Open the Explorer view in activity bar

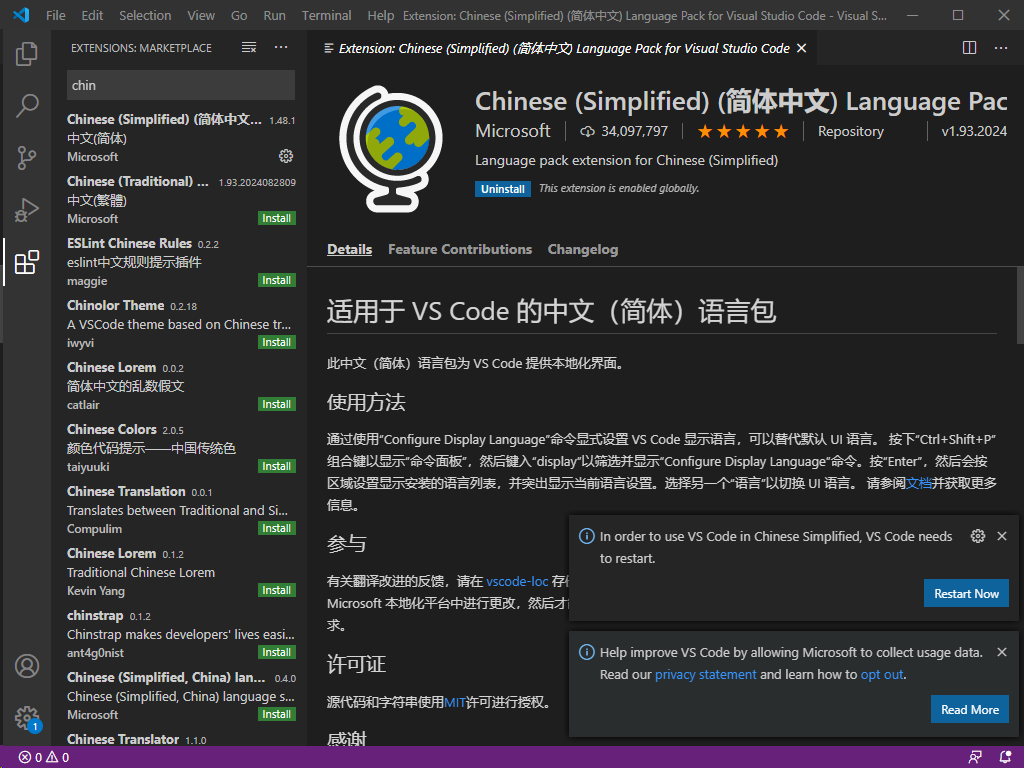point(27,53)
